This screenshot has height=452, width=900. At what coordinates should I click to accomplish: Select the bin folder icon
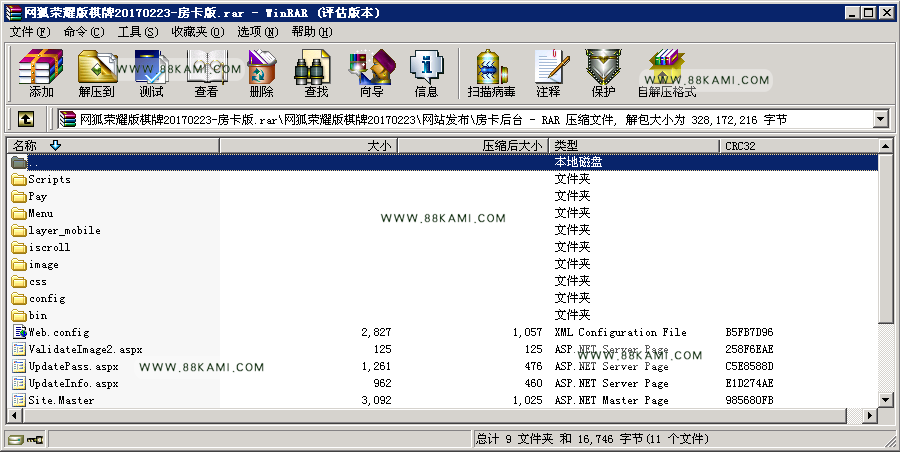click(19, 315)
